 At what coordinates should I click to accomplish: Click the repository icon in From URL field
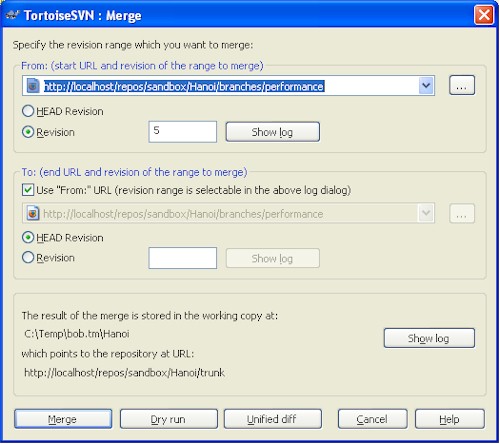33,86
